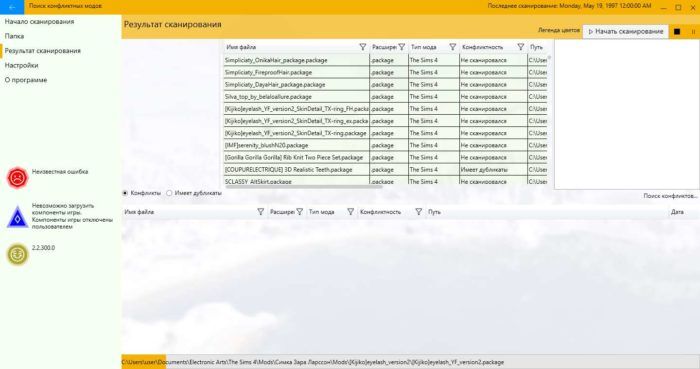
Task: Maximize the window
Action: point(678,7)
